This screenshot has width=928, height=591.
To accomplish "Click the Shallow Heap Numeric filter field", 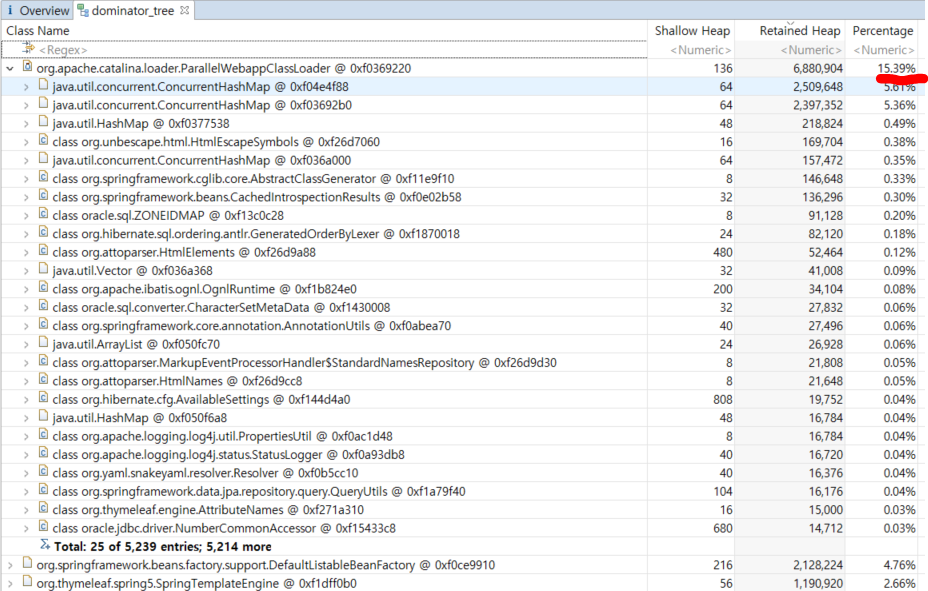I will [700, 50].
